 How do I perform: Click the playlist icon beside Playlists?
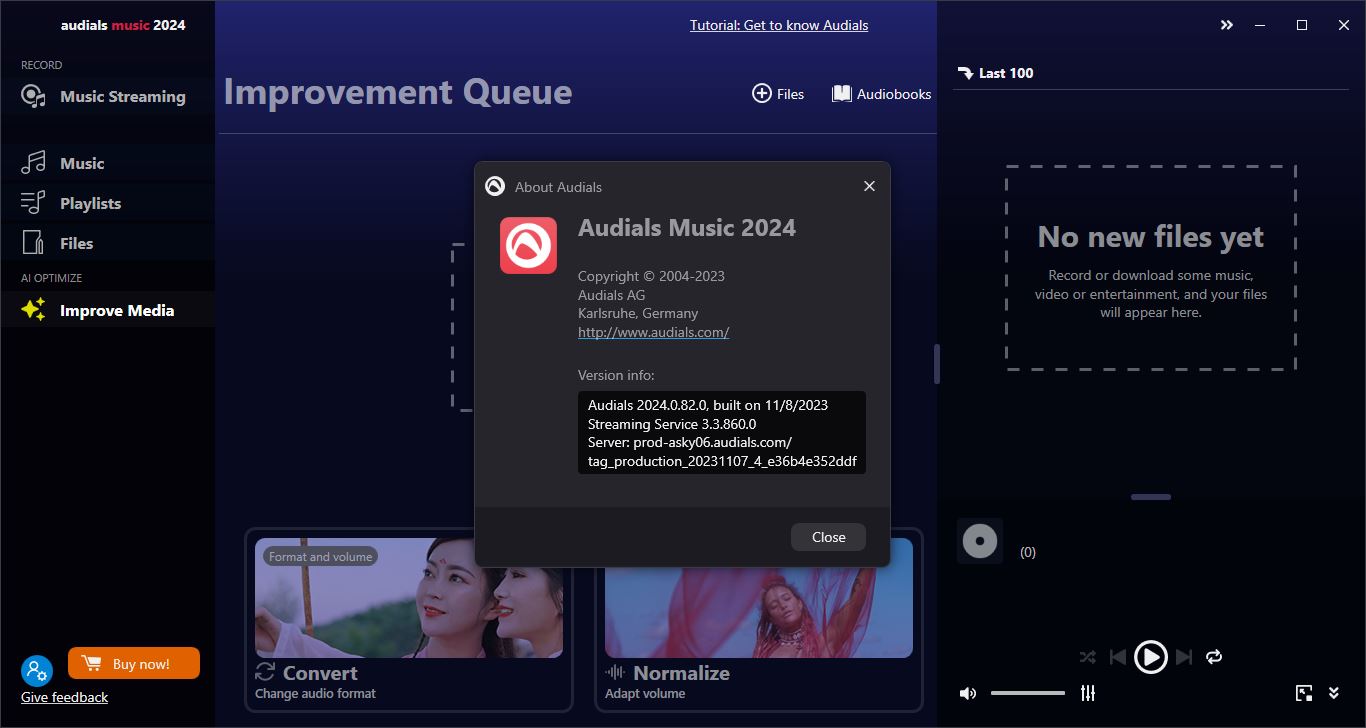click(x=33, y=203)
